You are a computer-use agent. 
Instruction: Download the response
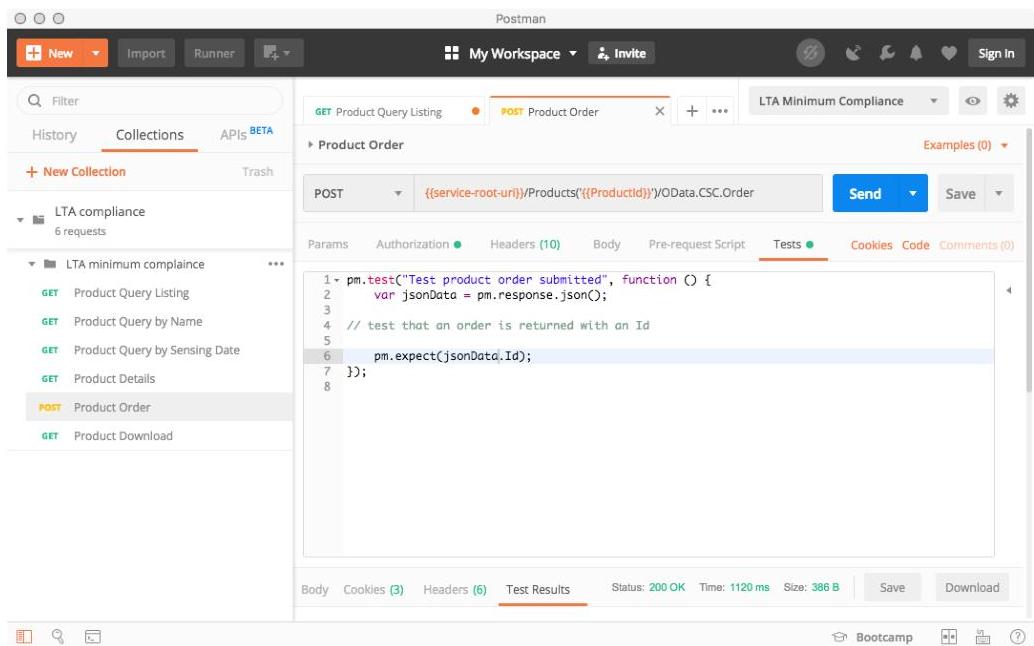click(972, 587)
